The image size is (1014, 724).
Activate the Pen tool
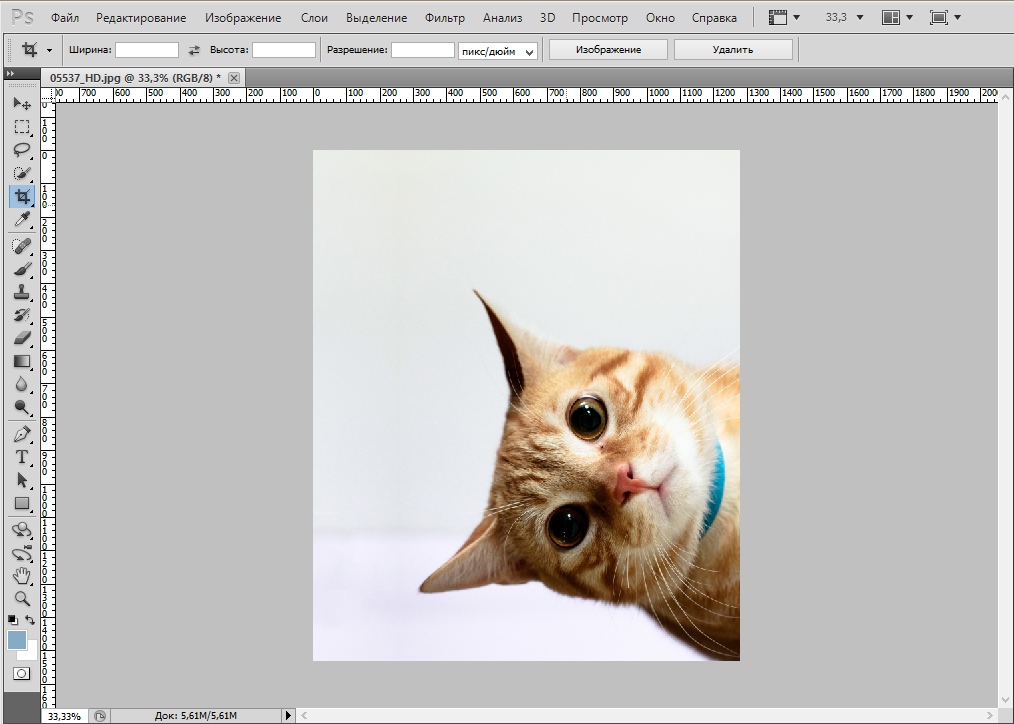[21, 434]
